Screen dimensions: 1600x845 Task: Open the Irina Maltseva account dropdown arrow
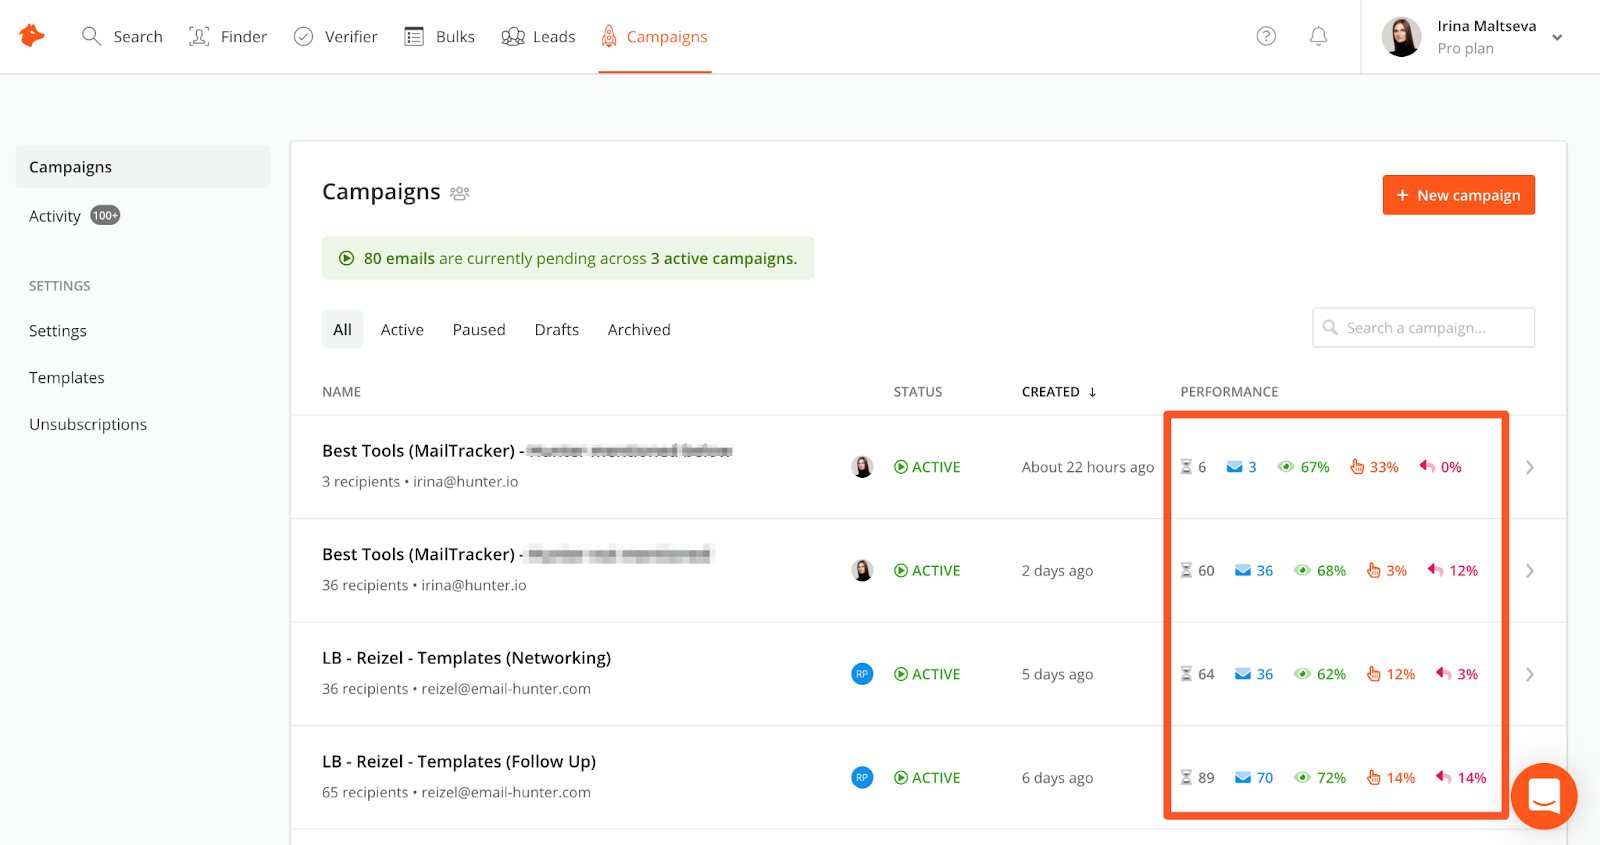point(1557,37)
